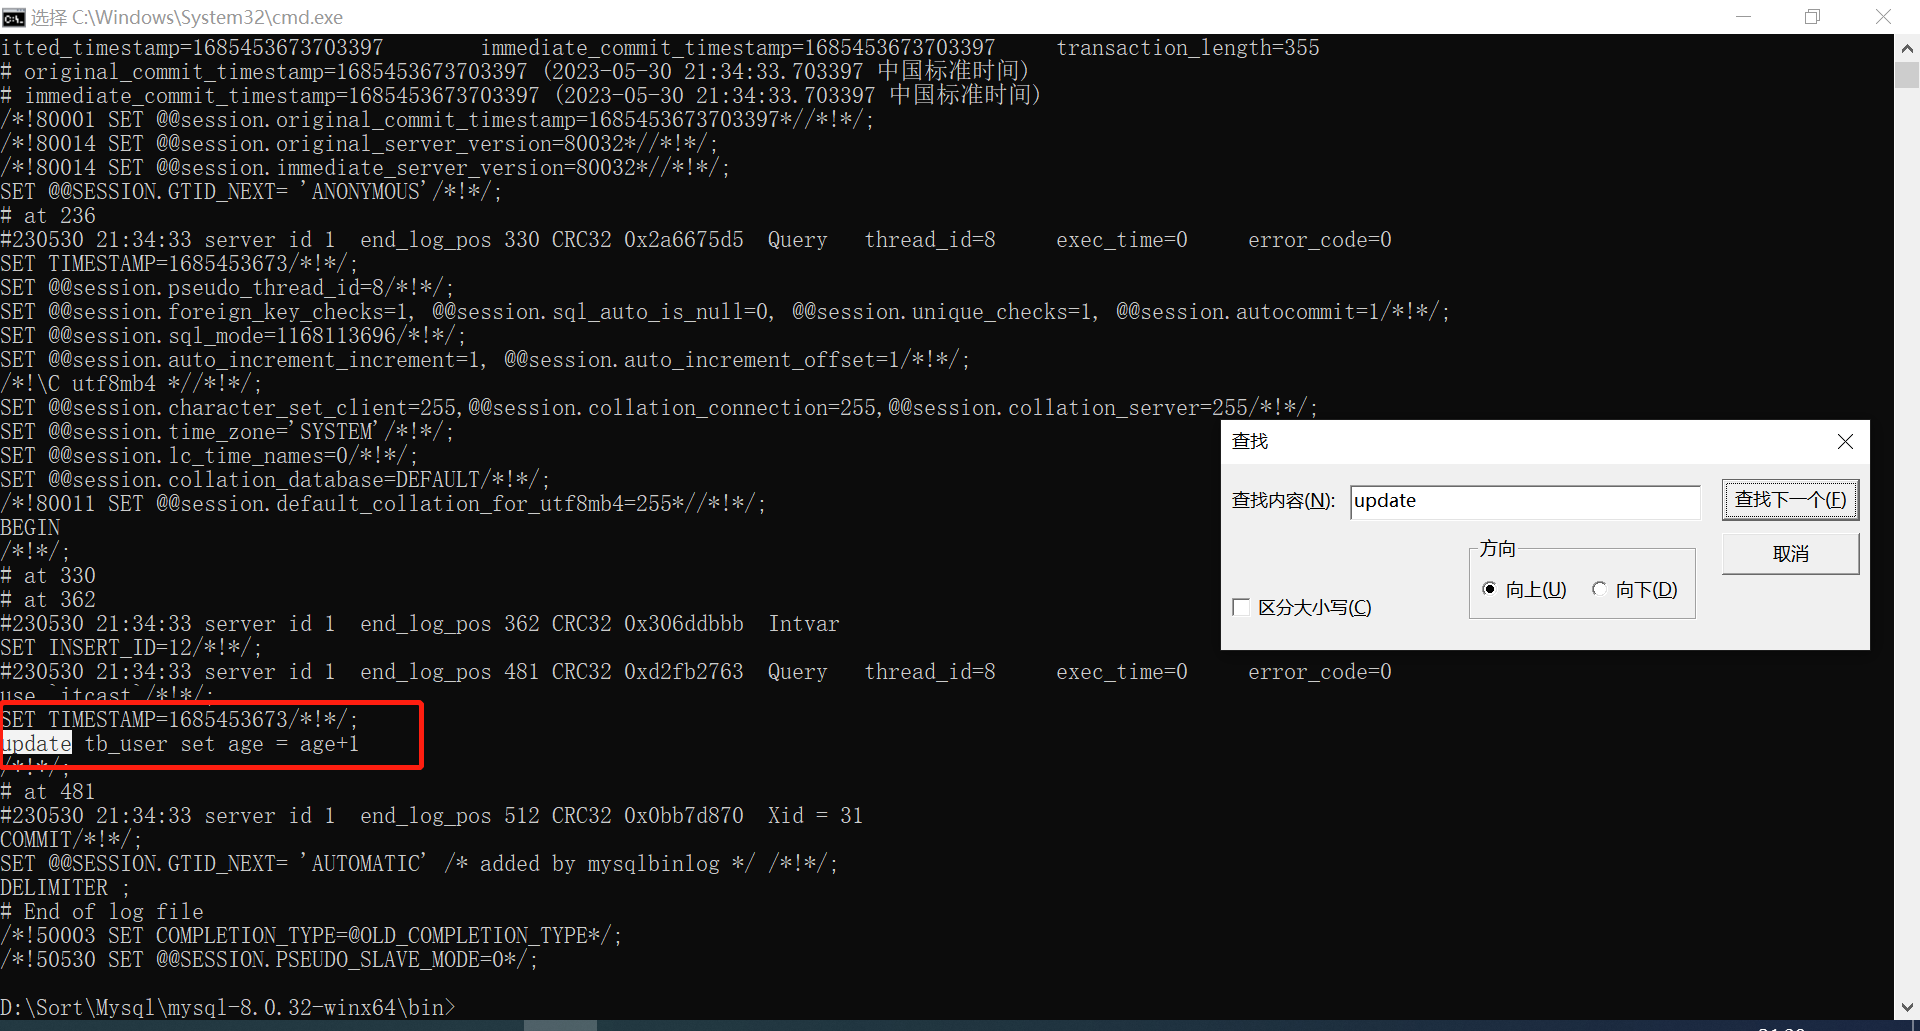Click the window title 'C:\Windows\System32\cmd.exe'
The height and width of the screenshot is (1031, 1920).
pos(207,17)
